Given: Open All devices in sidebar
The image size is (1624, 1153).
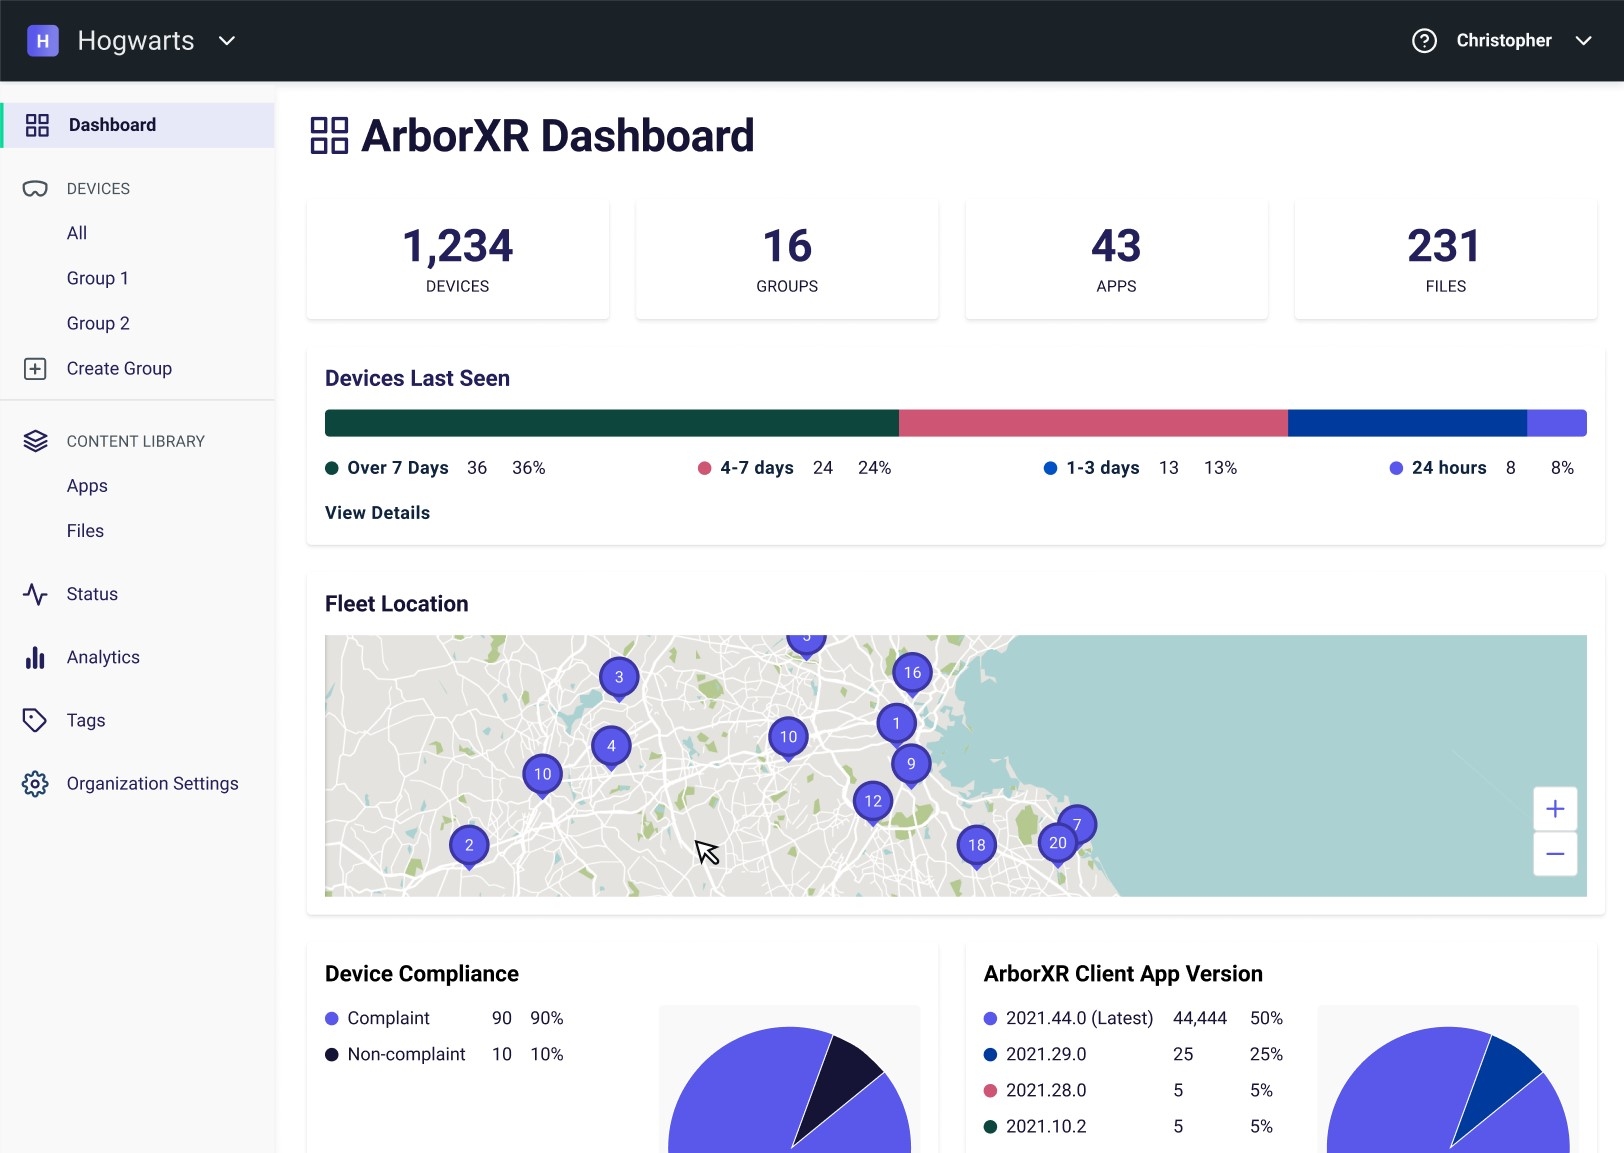Looking at the screenshot, I should pyautogui.click(x=77, y=233).
